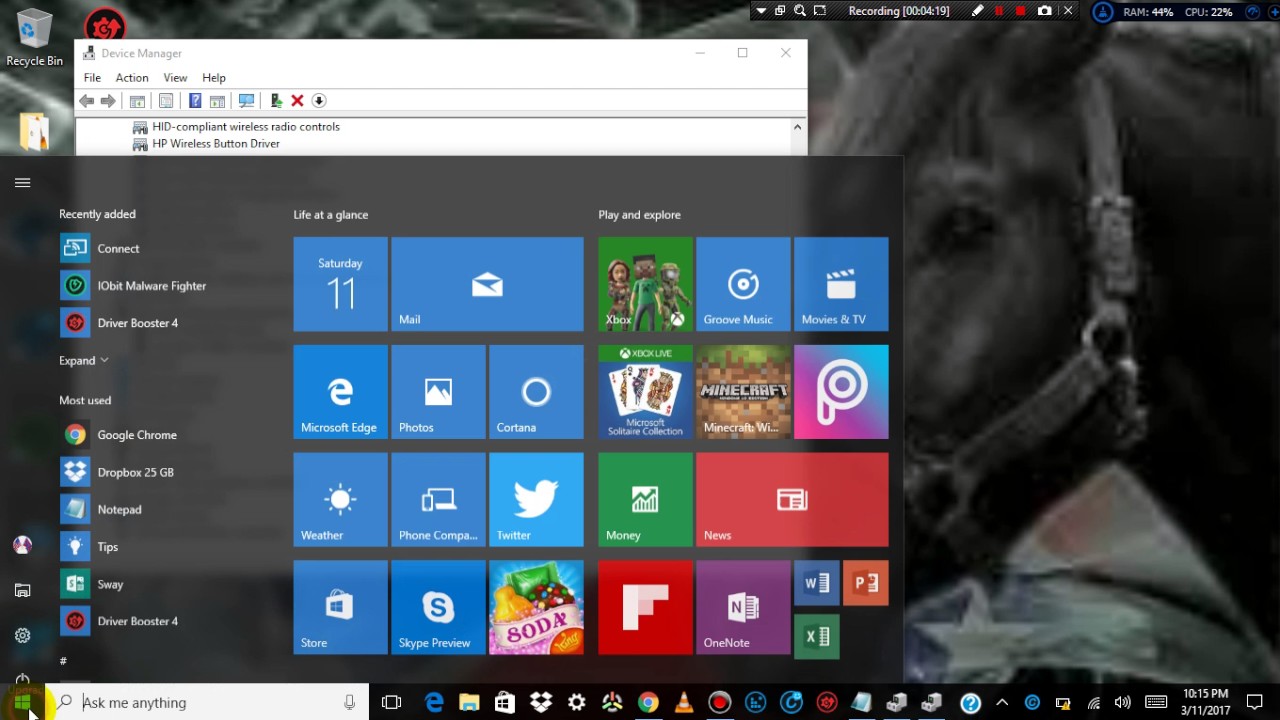
Task: Open the Mail tile
Action: [x=487, y=284]
